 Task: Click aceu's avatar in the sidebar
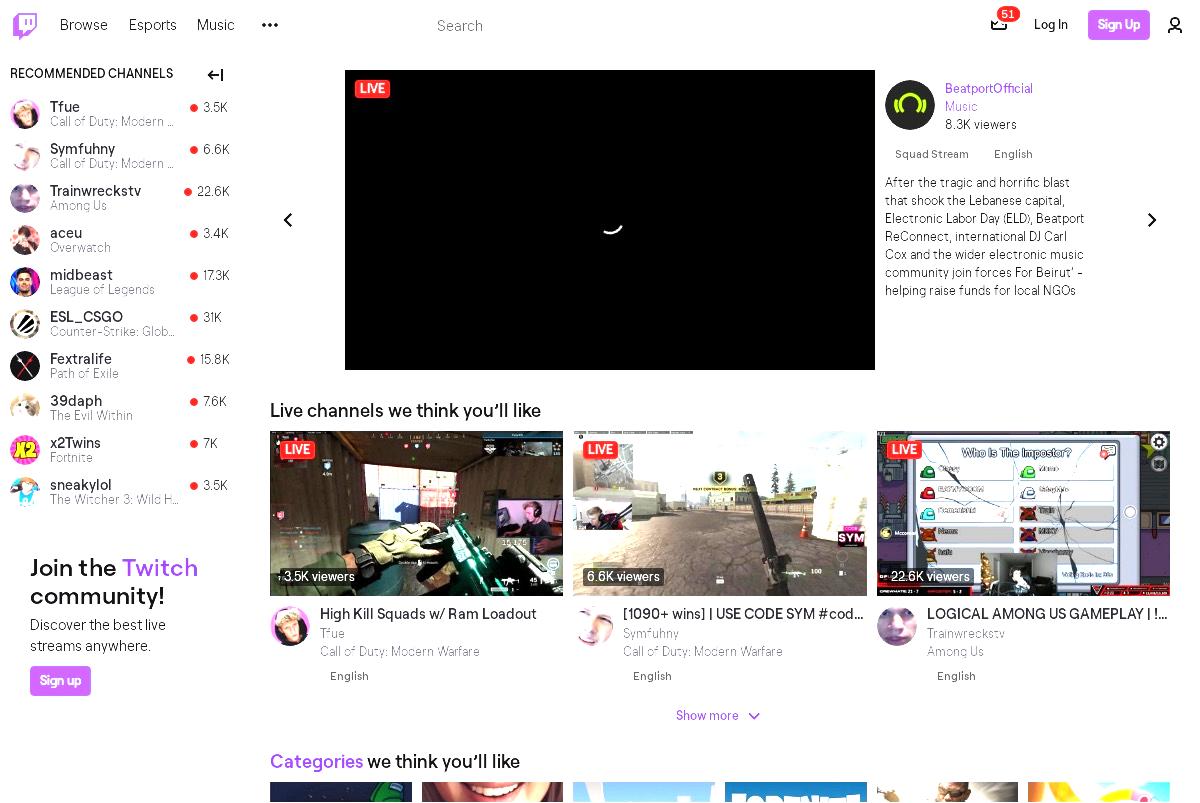(x=25, y=240)
